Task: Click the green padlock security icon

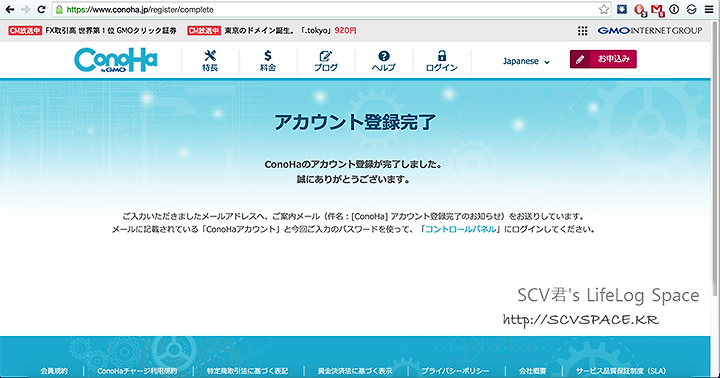Action: [59, 9]
